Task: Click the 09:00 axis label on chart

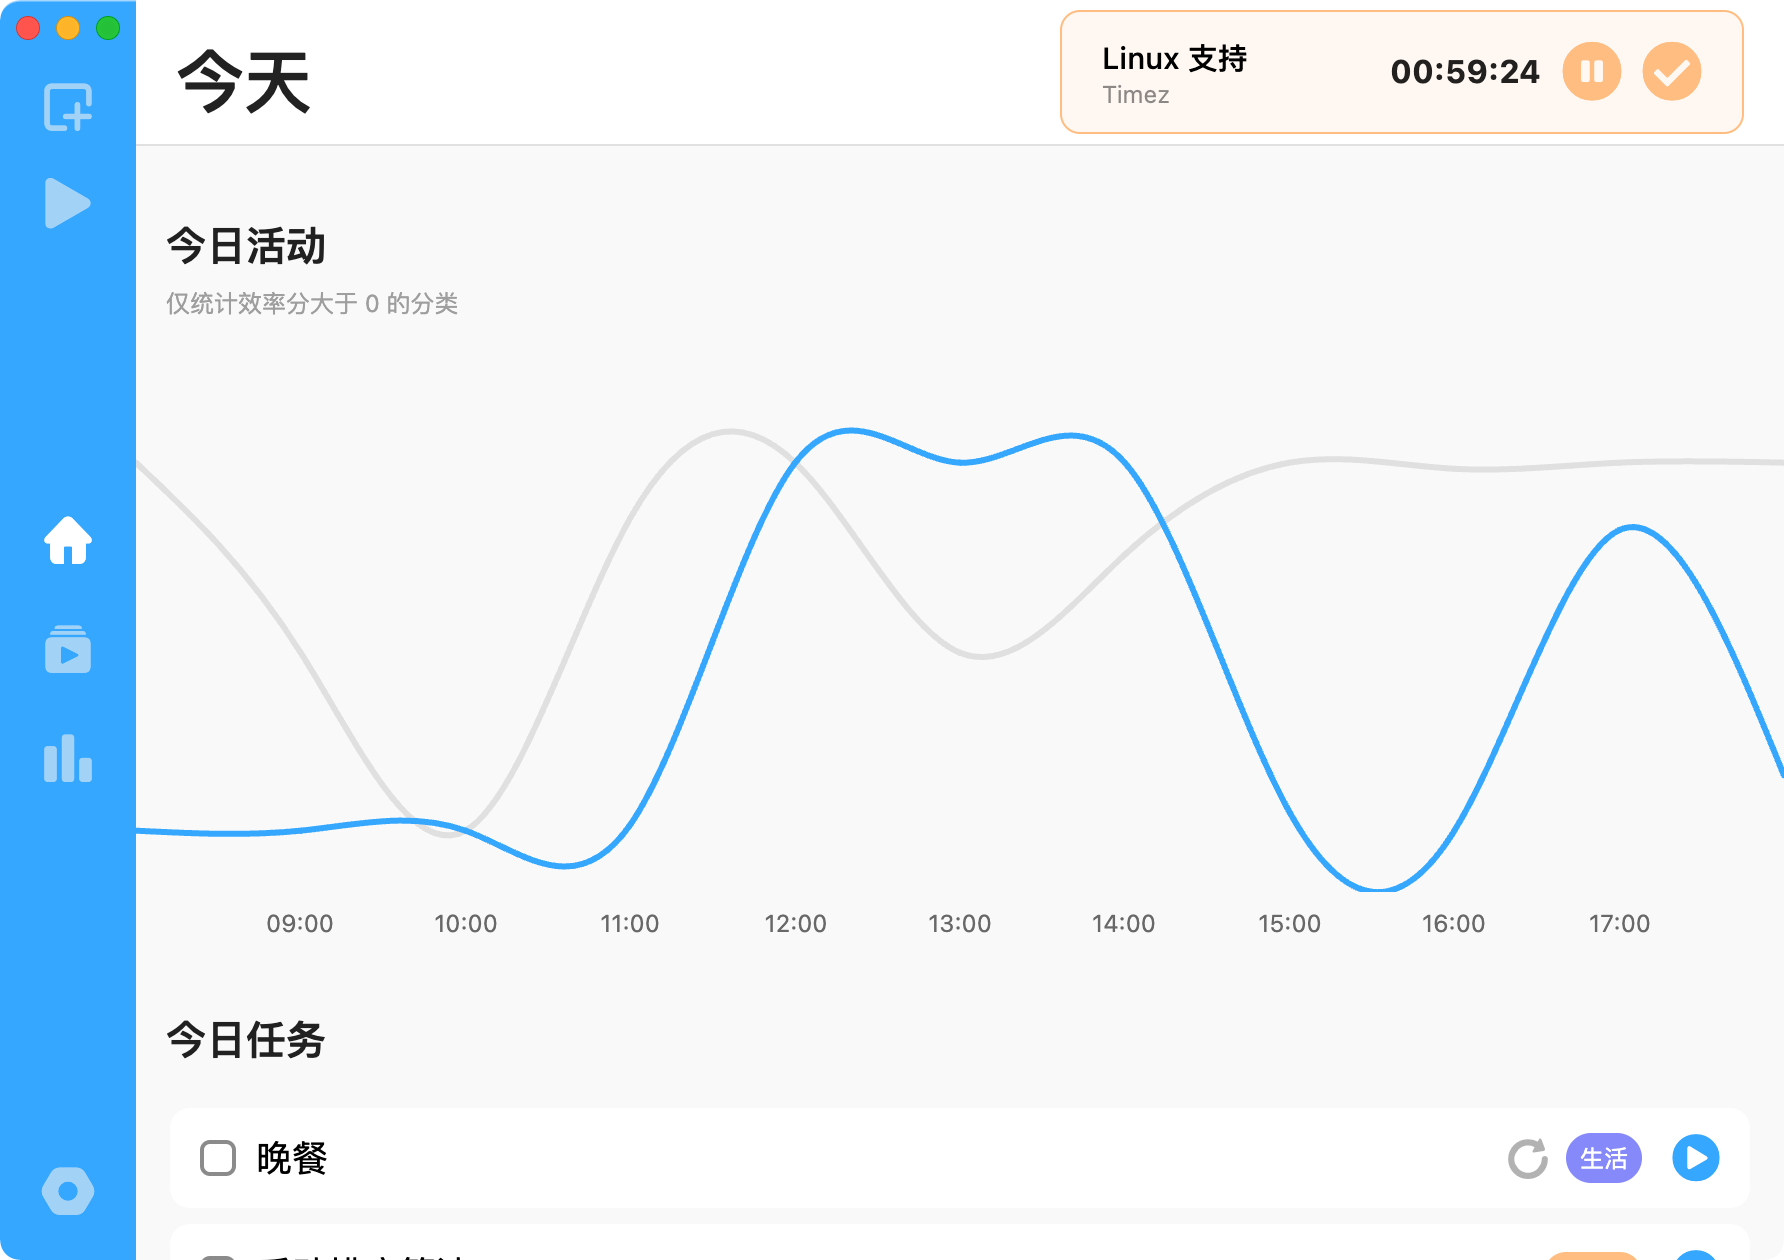Action: click(x=299, y=924)
